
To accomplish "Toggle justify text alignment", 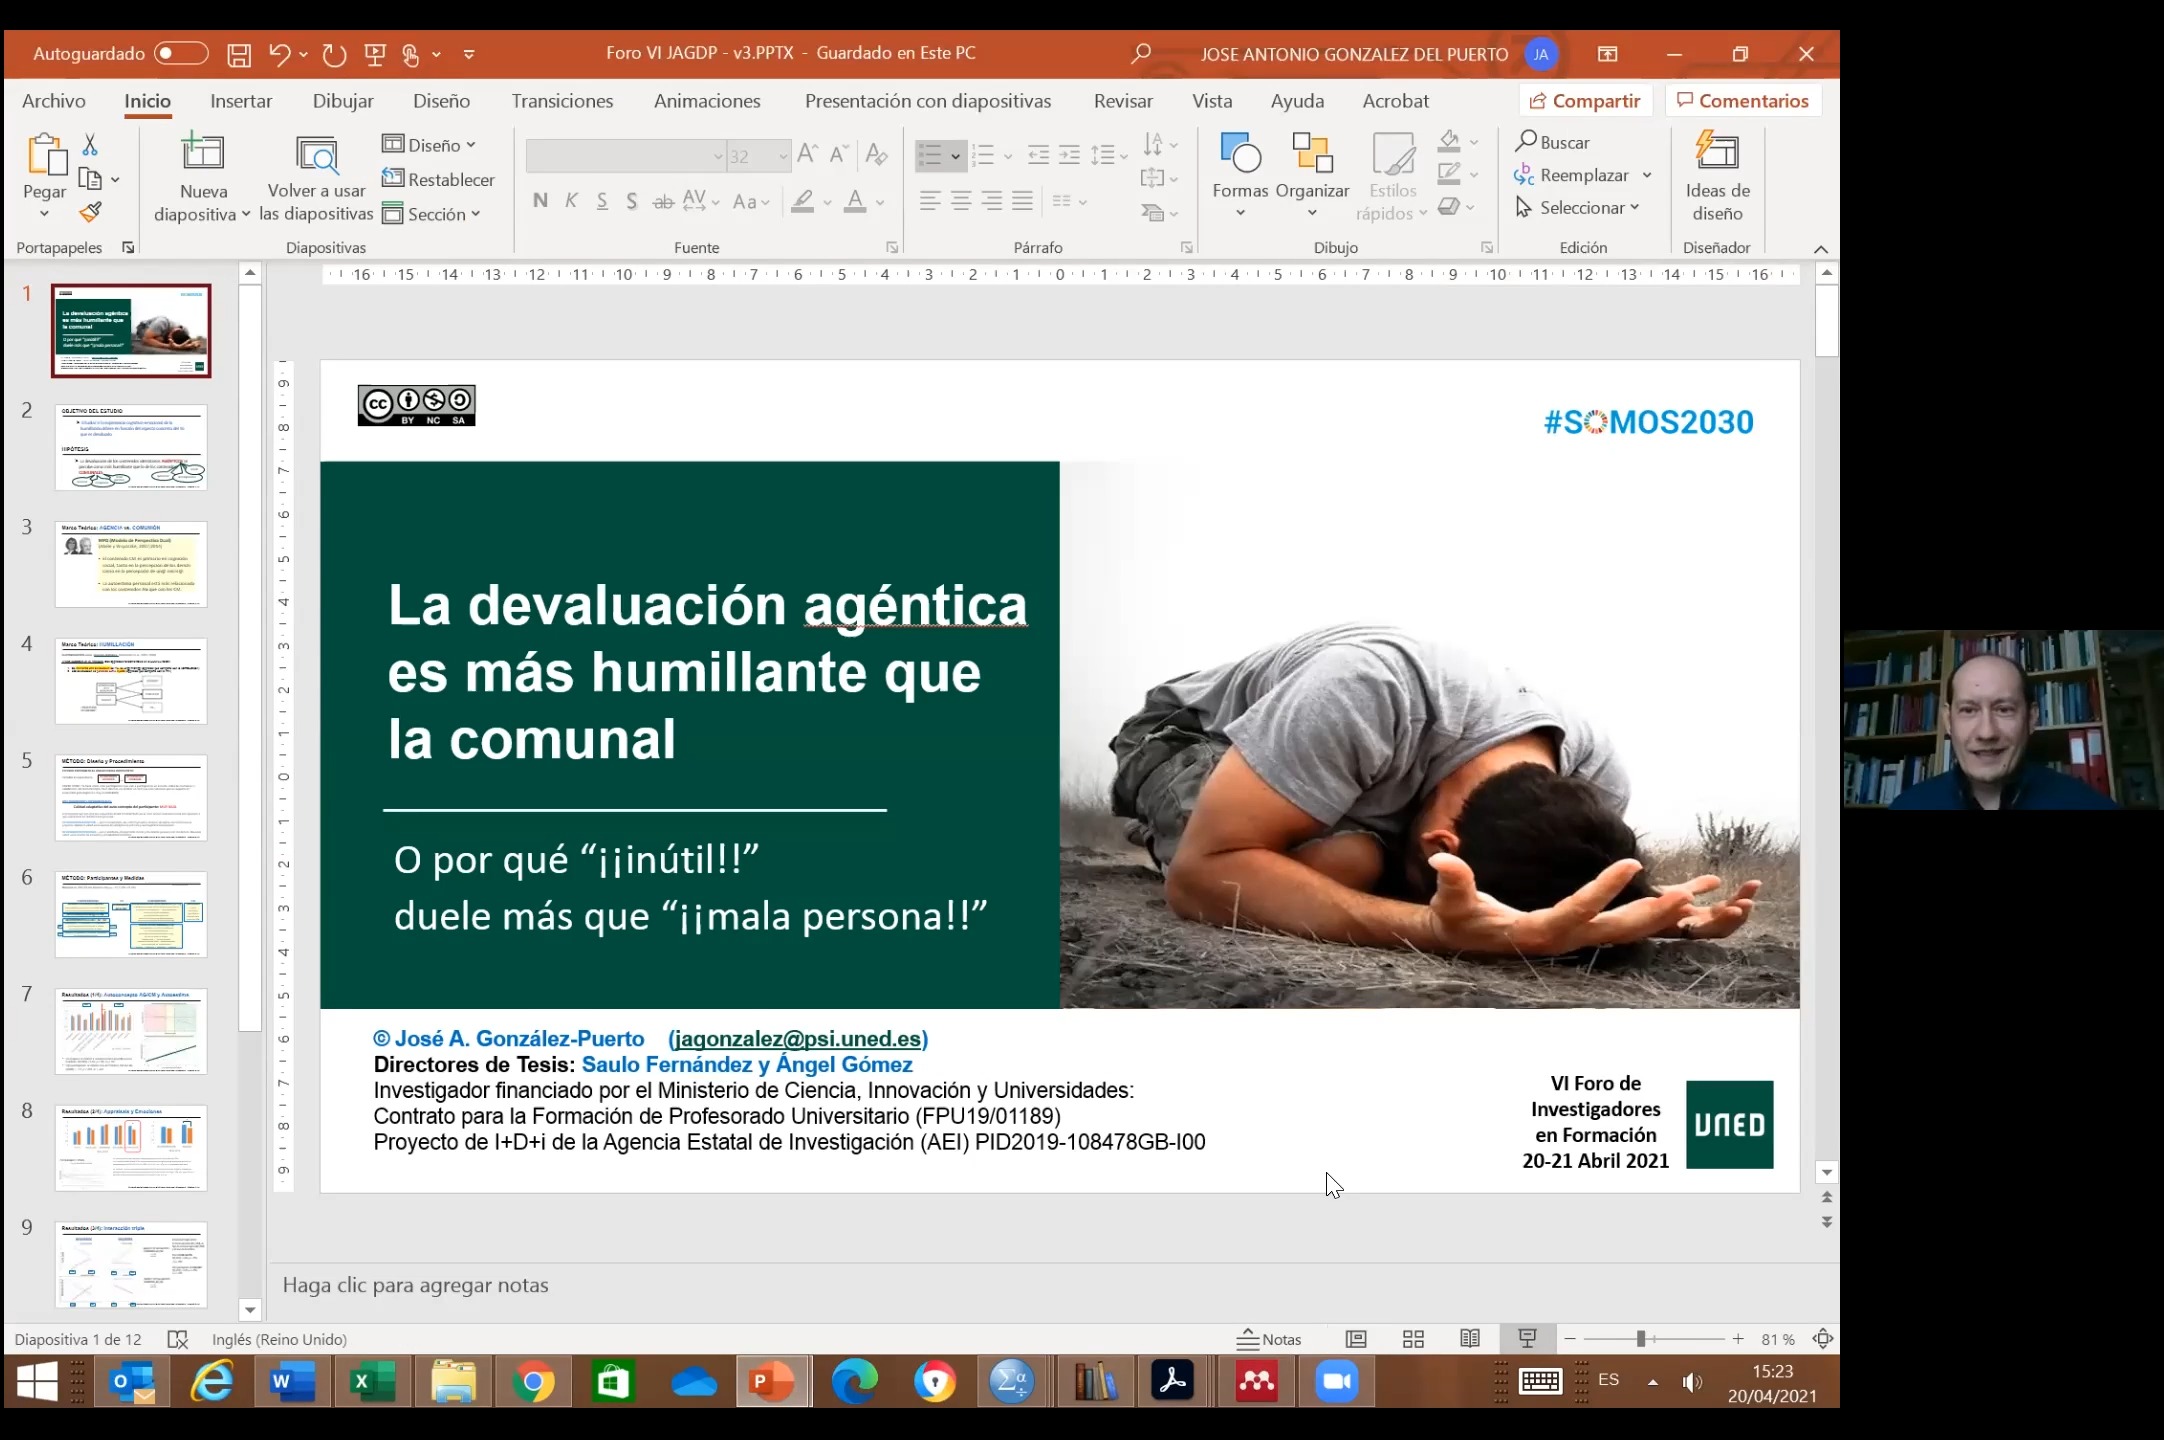I will [1022, 201].
